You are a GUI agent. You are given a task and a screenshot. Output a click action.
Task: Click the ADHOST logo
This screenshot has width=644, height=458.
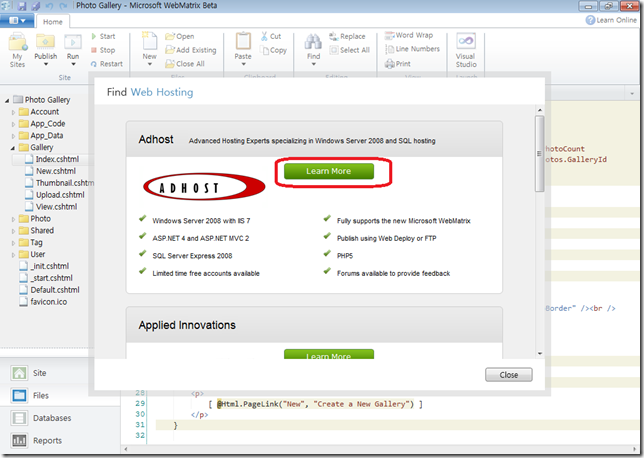click(204, 186)
